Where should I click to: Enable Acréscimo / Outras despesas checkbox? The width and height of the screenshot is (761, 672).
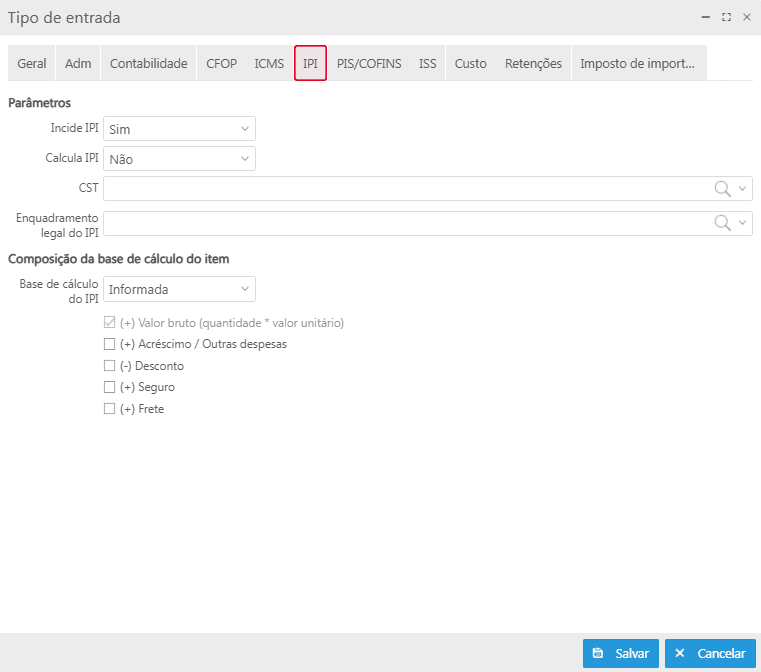[x=110, y=344]
